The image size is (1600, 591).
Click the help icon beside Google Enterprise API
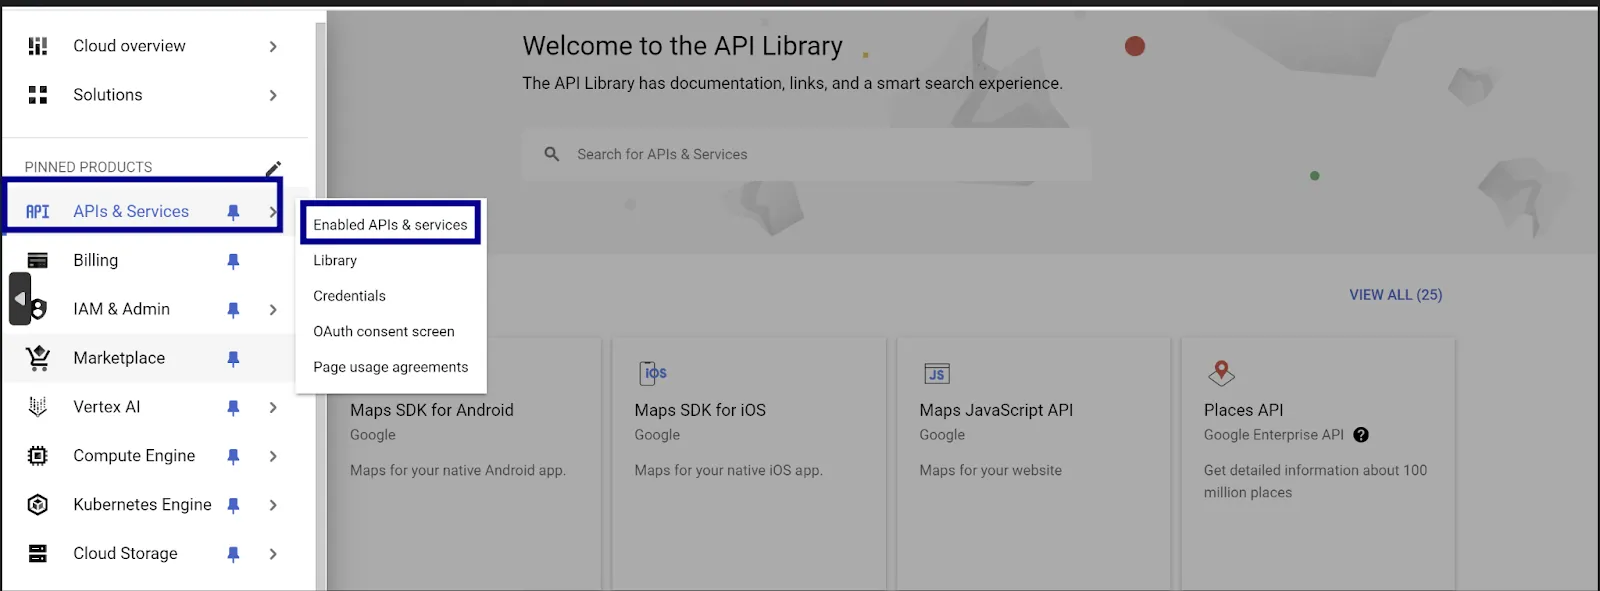click(x=1361, y=435)
